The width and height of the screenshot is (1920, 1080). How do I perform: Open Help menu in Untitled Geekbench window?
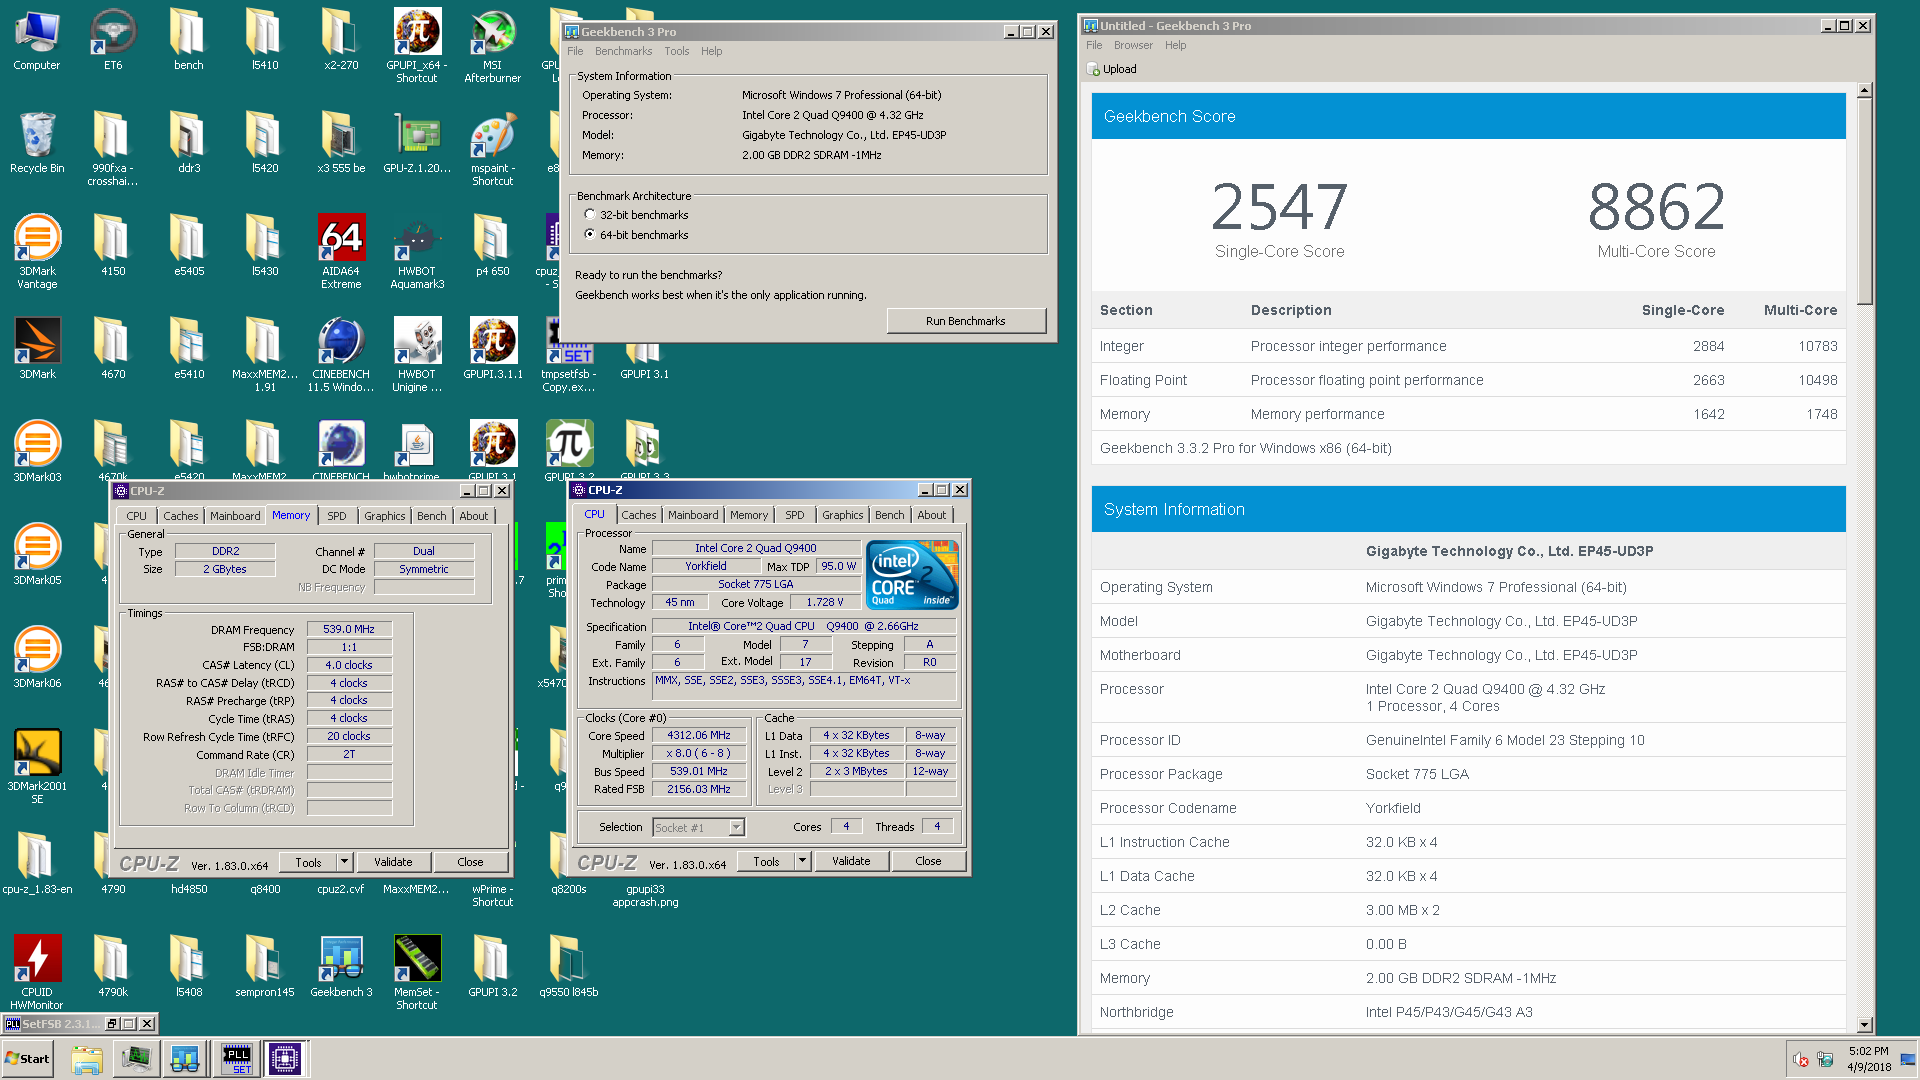(1176, 45)
